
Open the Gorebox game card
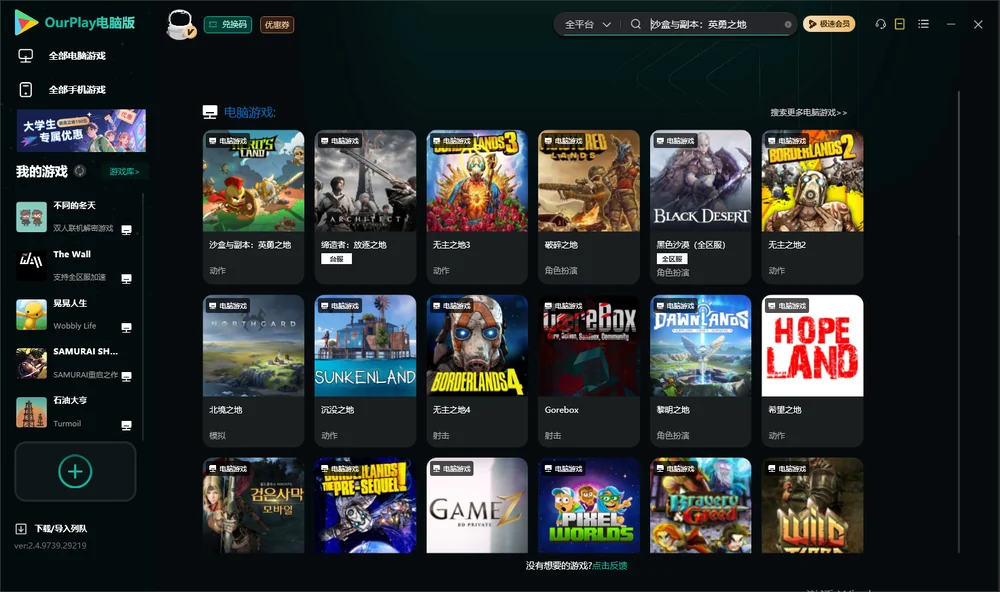tap(589, 371)
